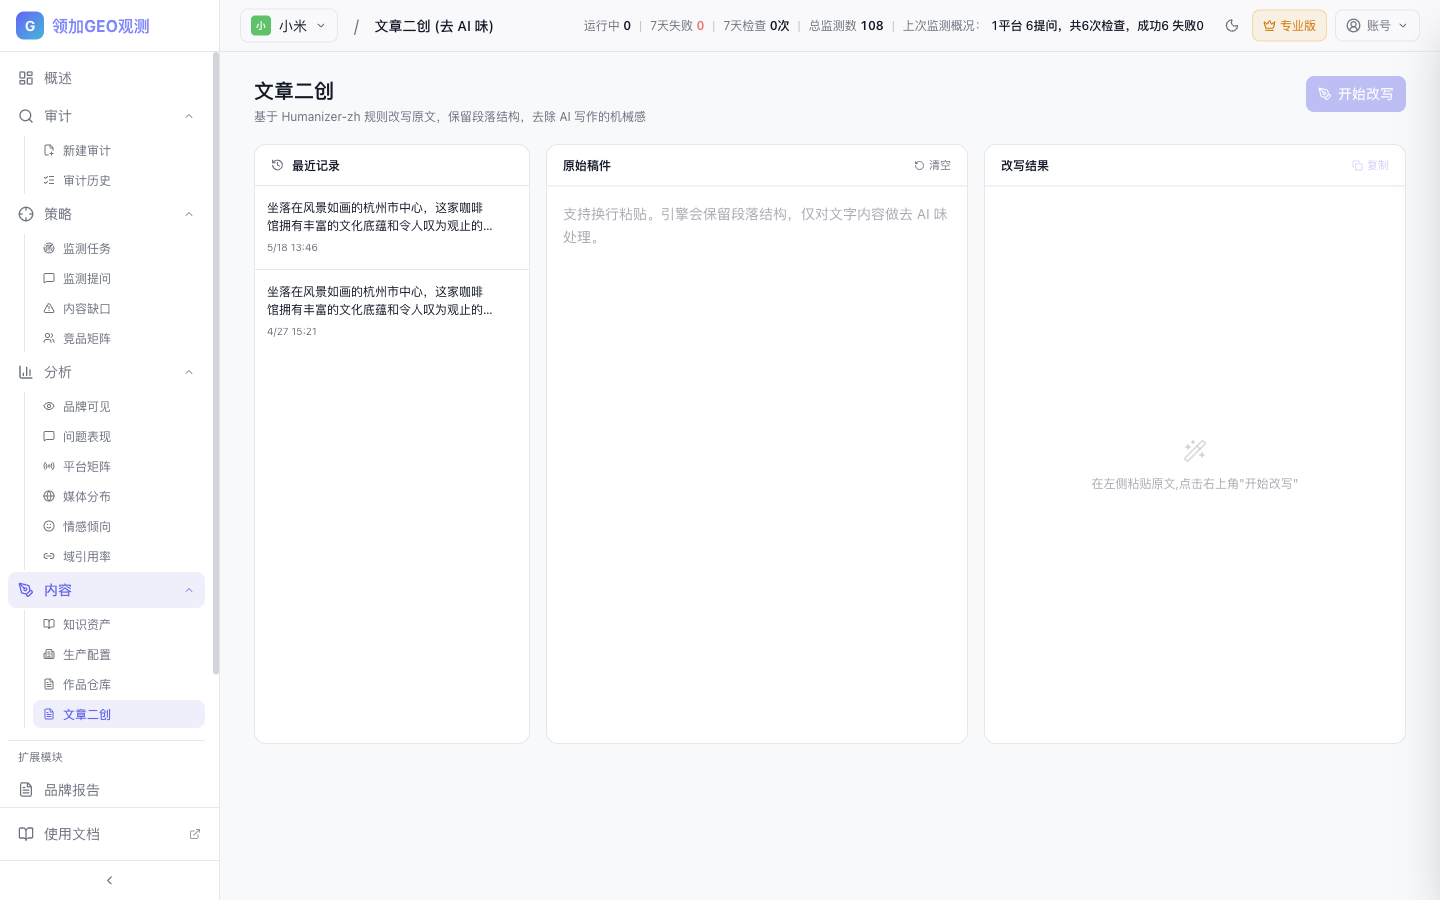Click the 最近记录 history icon
The image size is (1440, 900).
coord(277,165)
